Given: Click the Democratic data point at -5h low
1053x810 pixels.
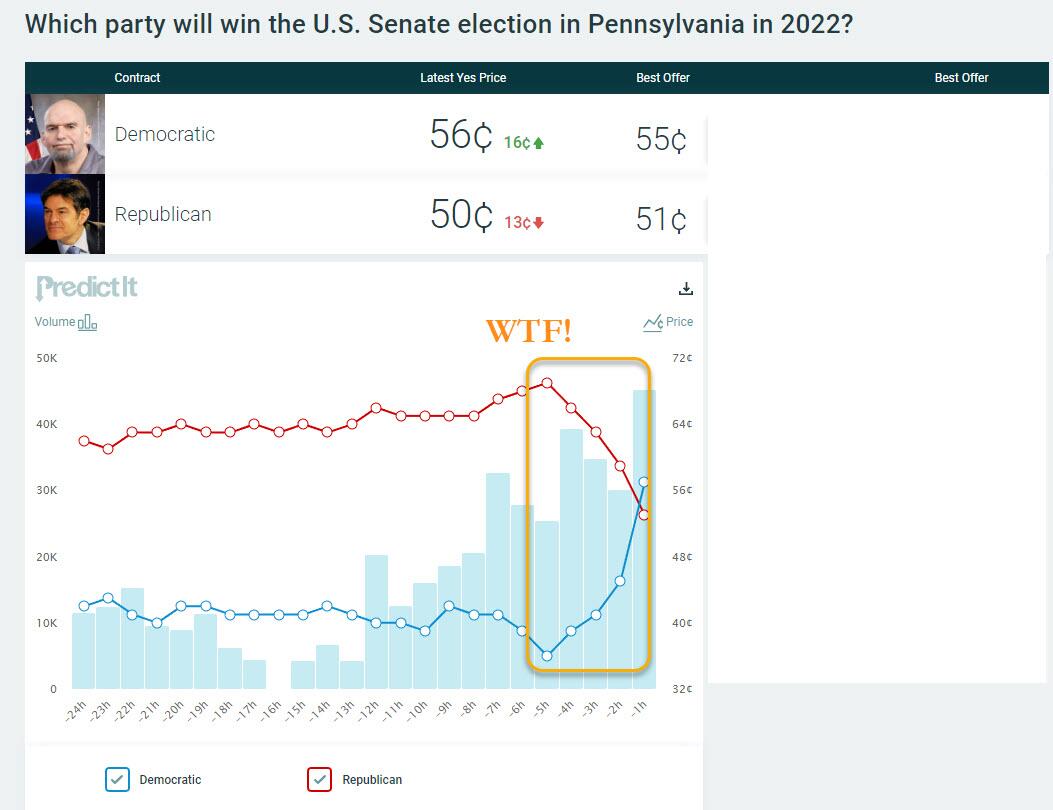Looking at the screenshot, I should point(547,656).
